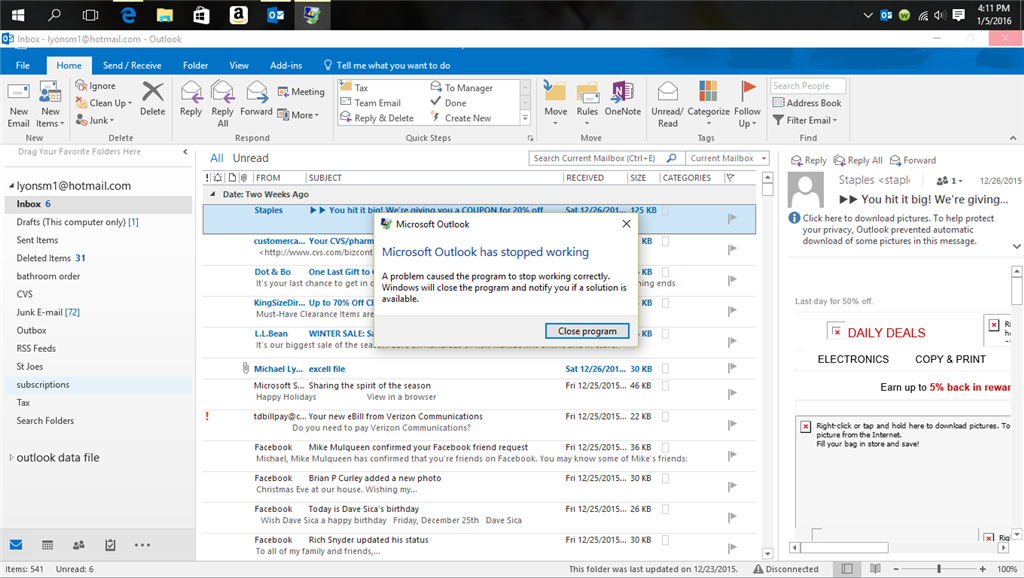Viewport: 1024px width, 578px height.
Task: Switch to View tab
Action: (x=239, y=65)
